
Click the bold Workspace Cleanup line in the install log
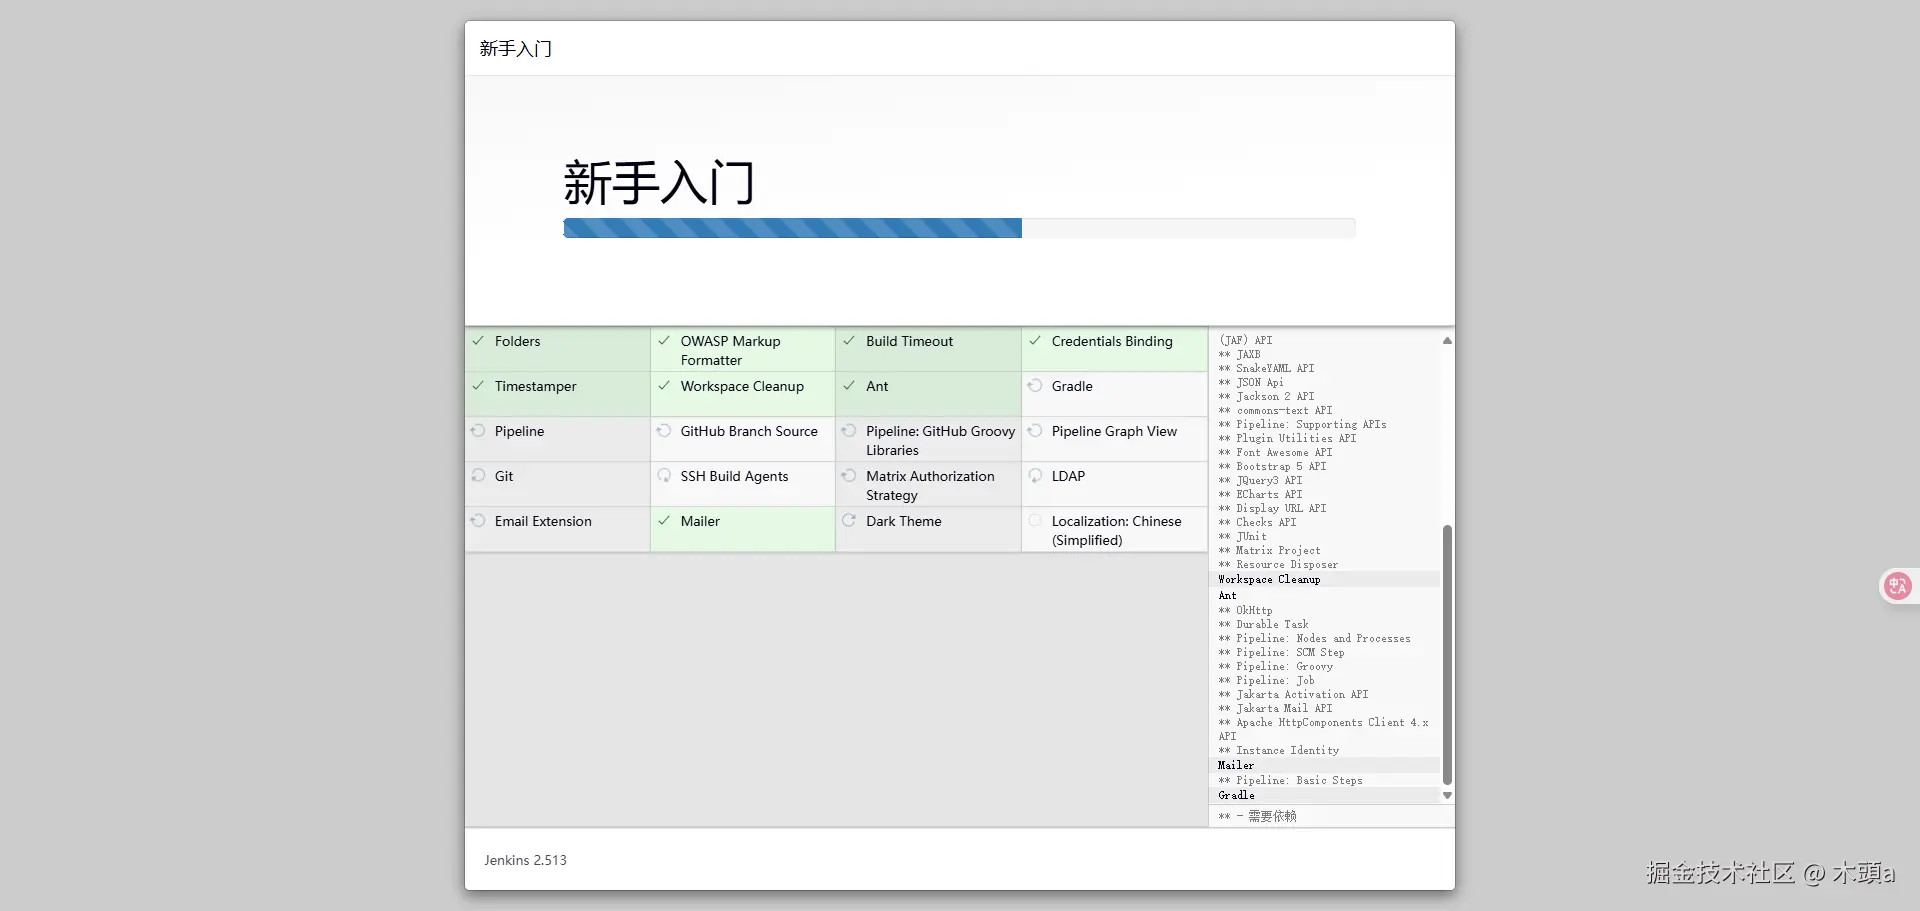[x=1269, y=580]
